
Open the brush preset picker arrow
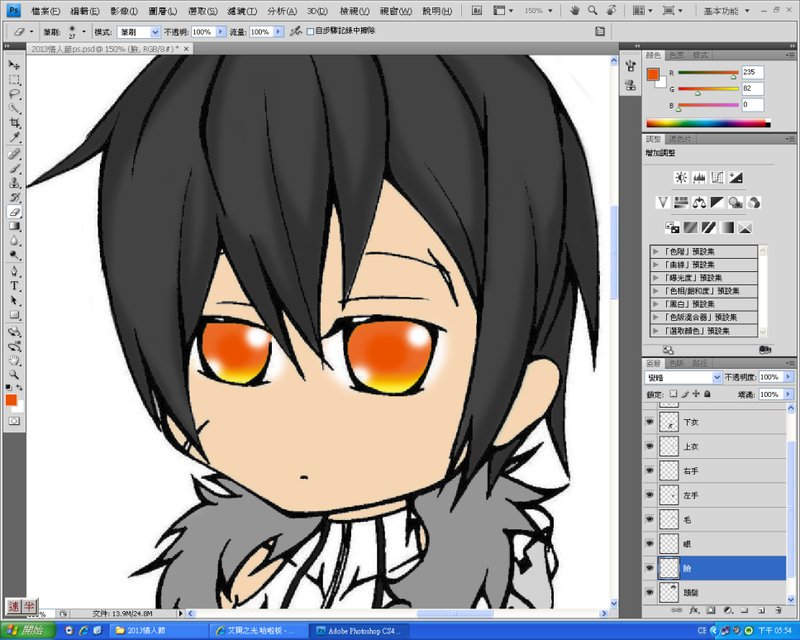pyautogui.click(x=84, y=32)
